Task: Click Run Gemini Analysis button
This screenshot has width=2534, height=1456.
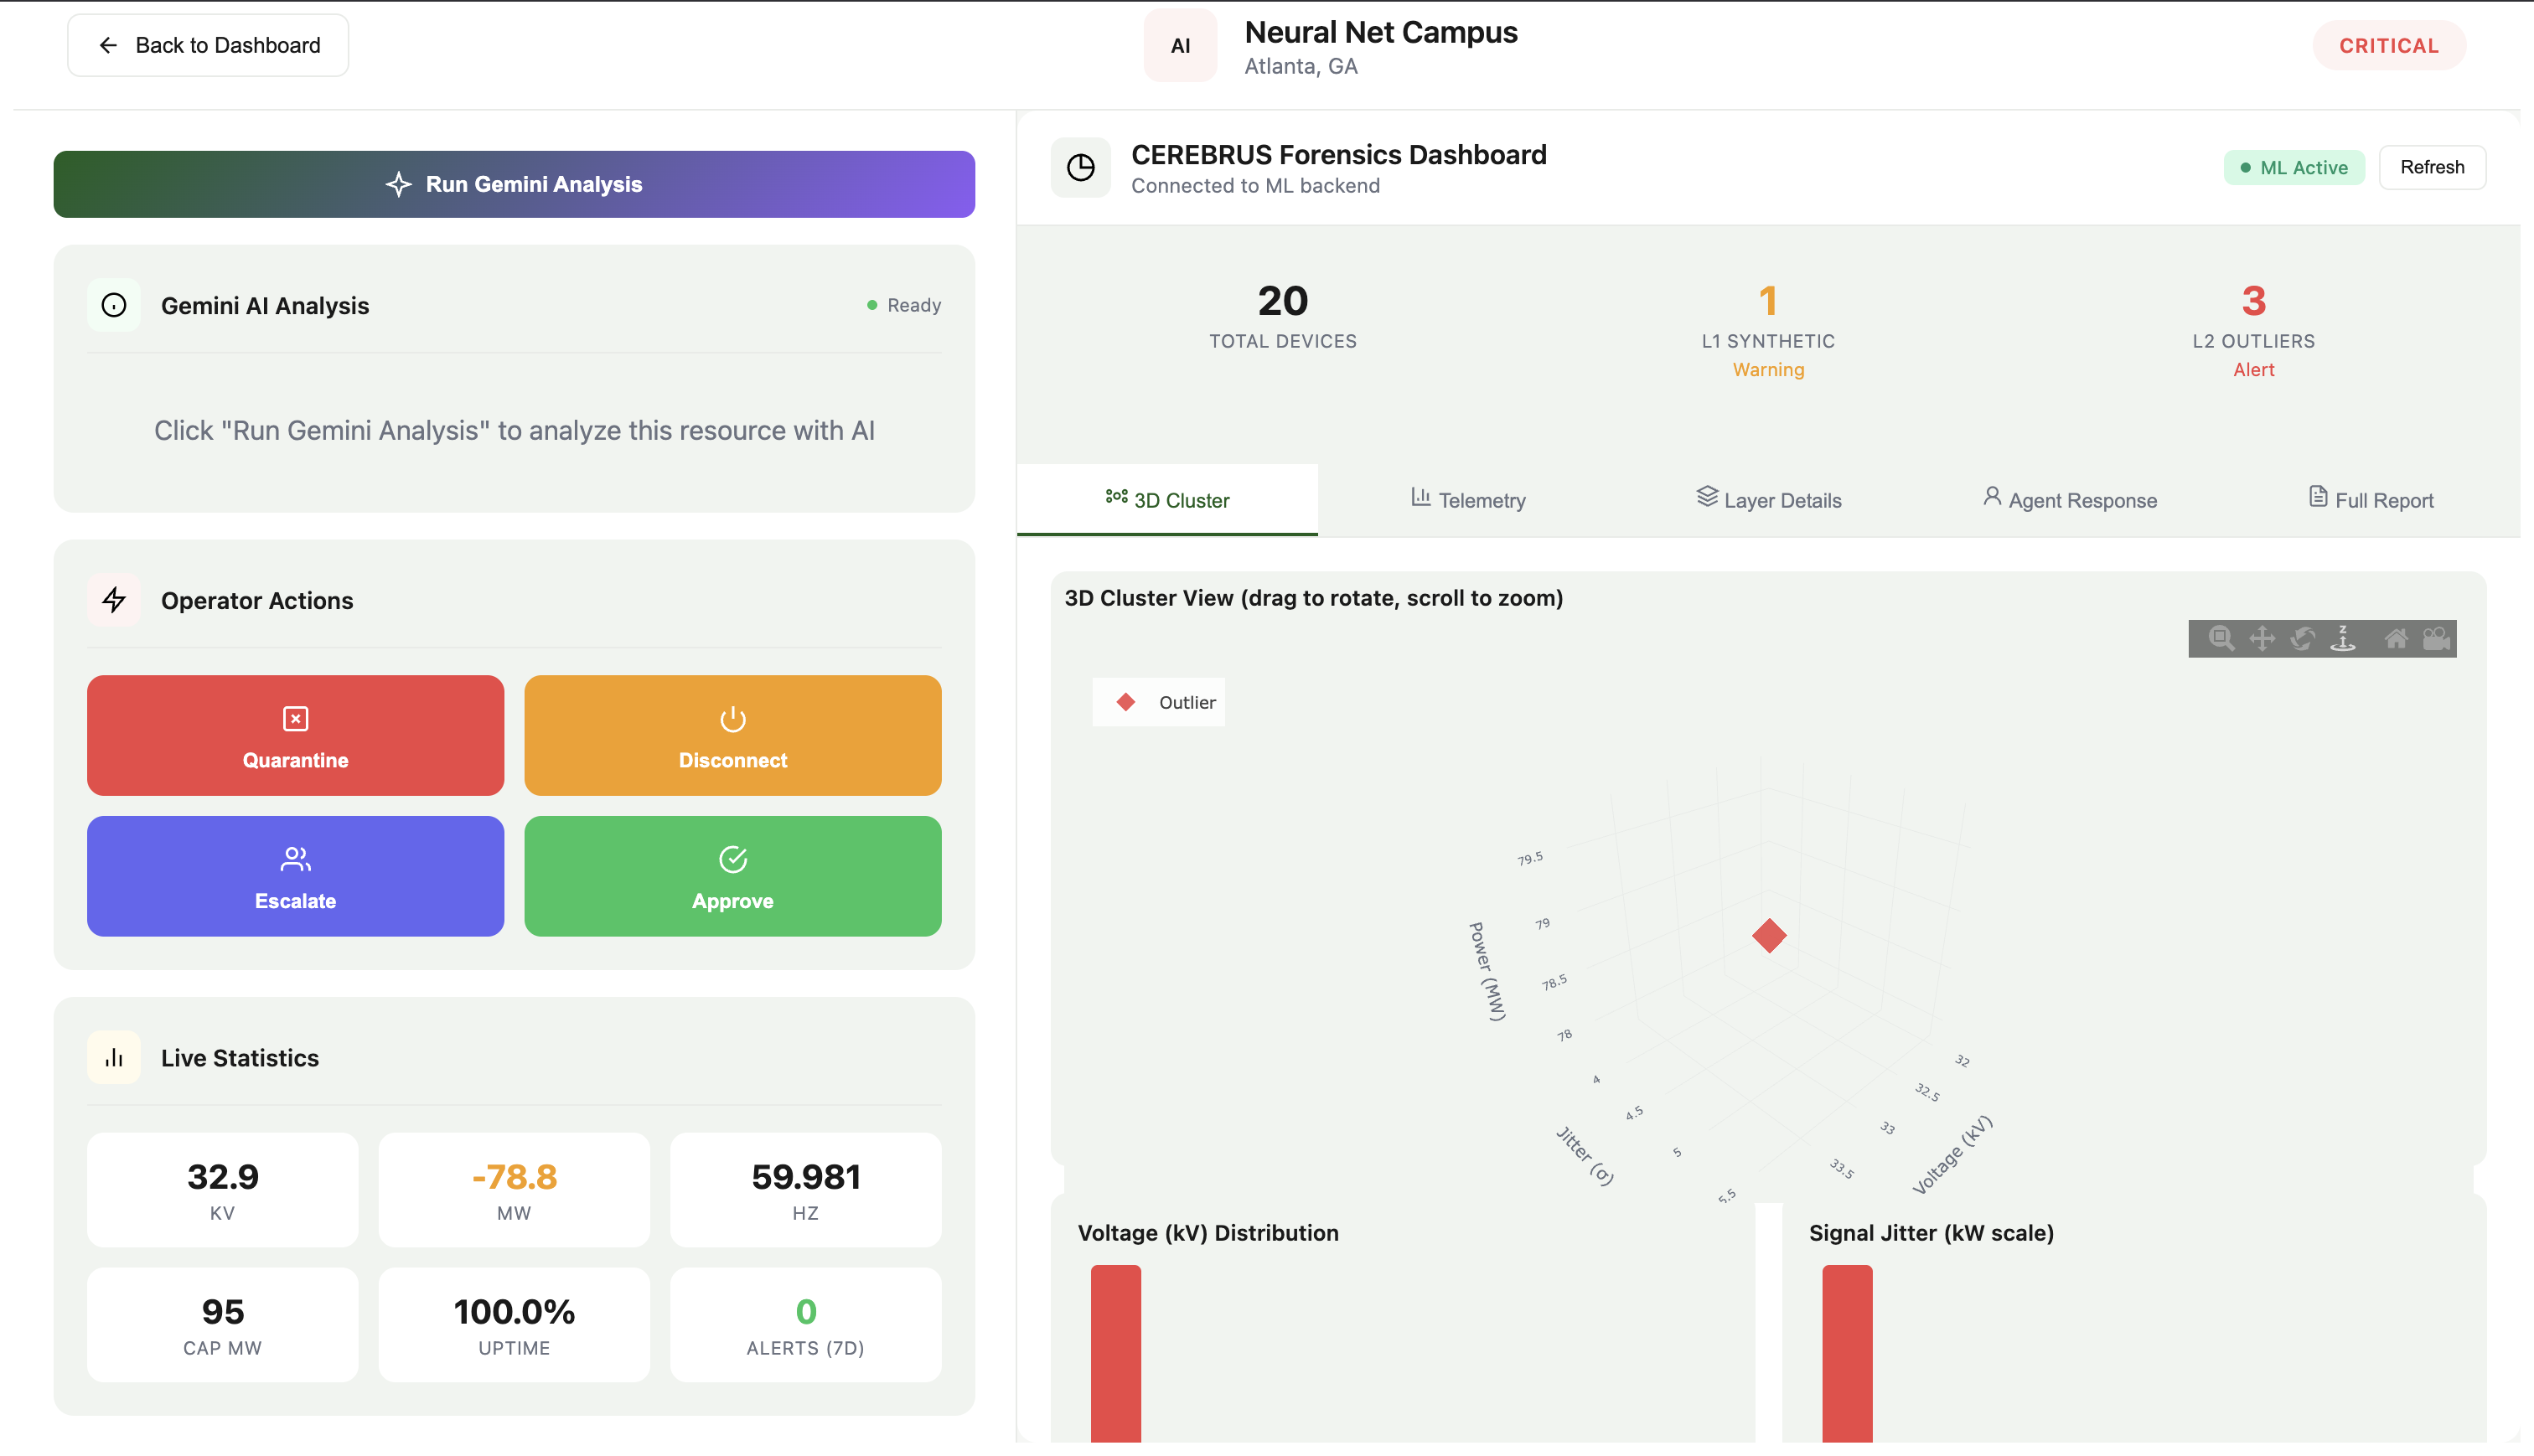Action: tap(514, 184)
